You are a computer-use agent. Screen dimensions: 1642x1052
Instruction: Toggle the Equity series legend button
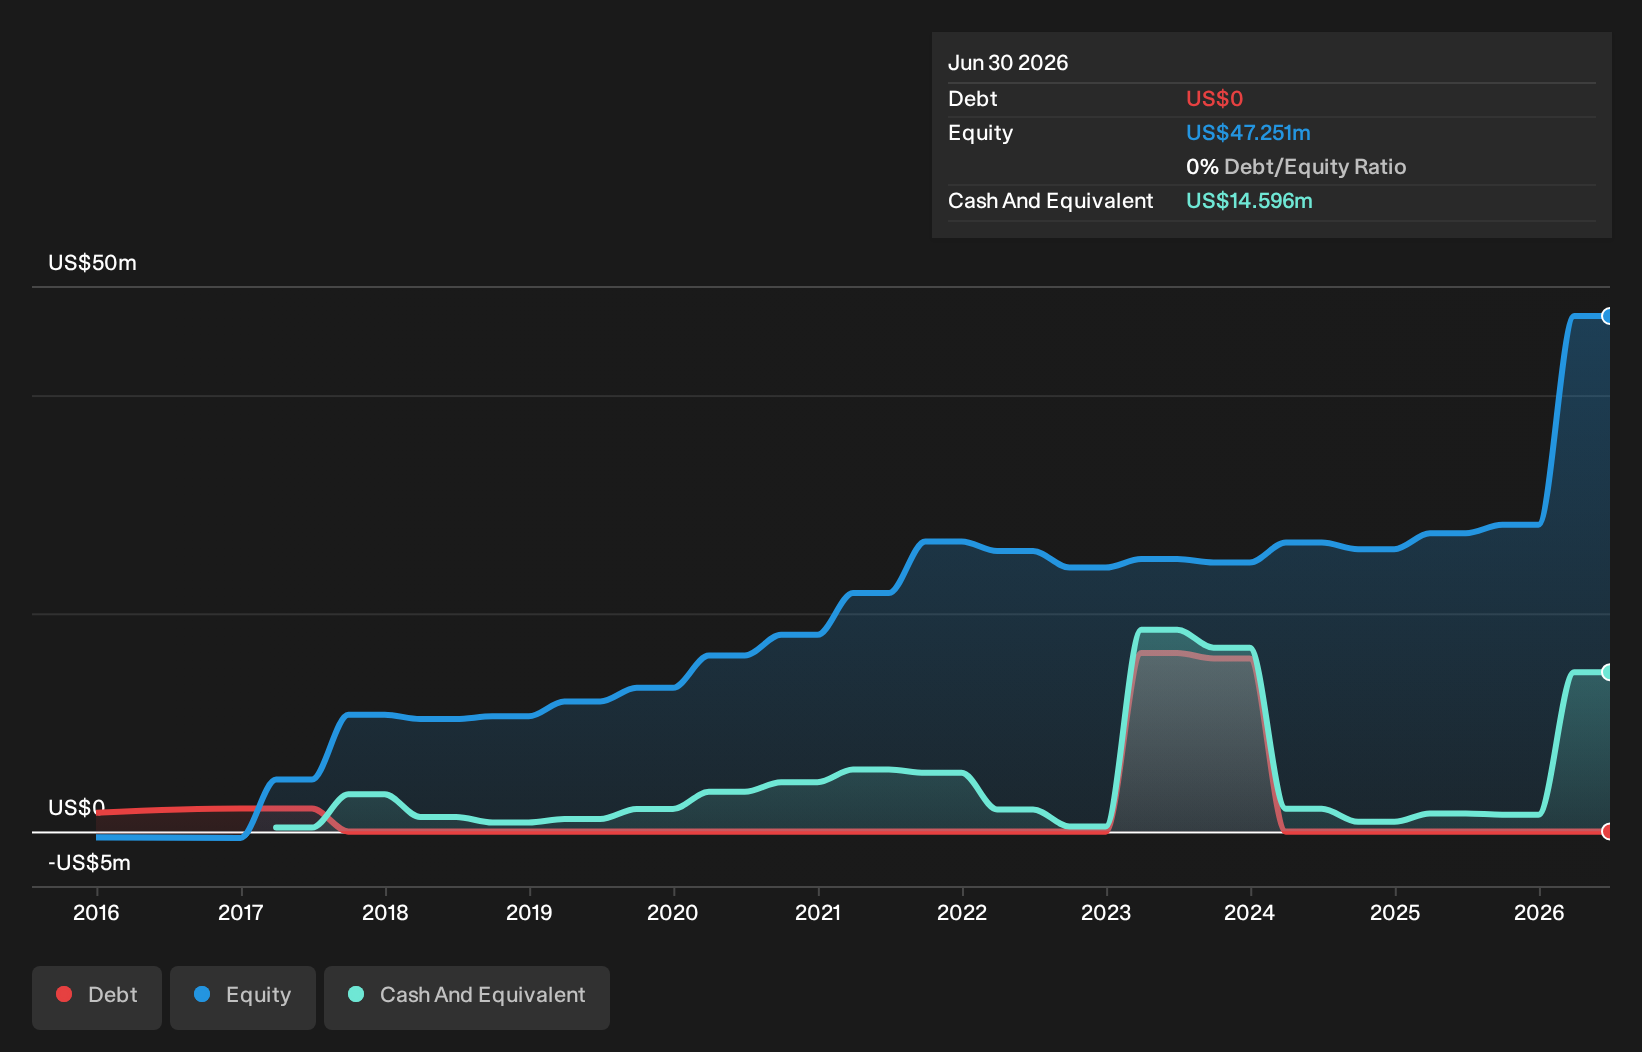[243, 997]
